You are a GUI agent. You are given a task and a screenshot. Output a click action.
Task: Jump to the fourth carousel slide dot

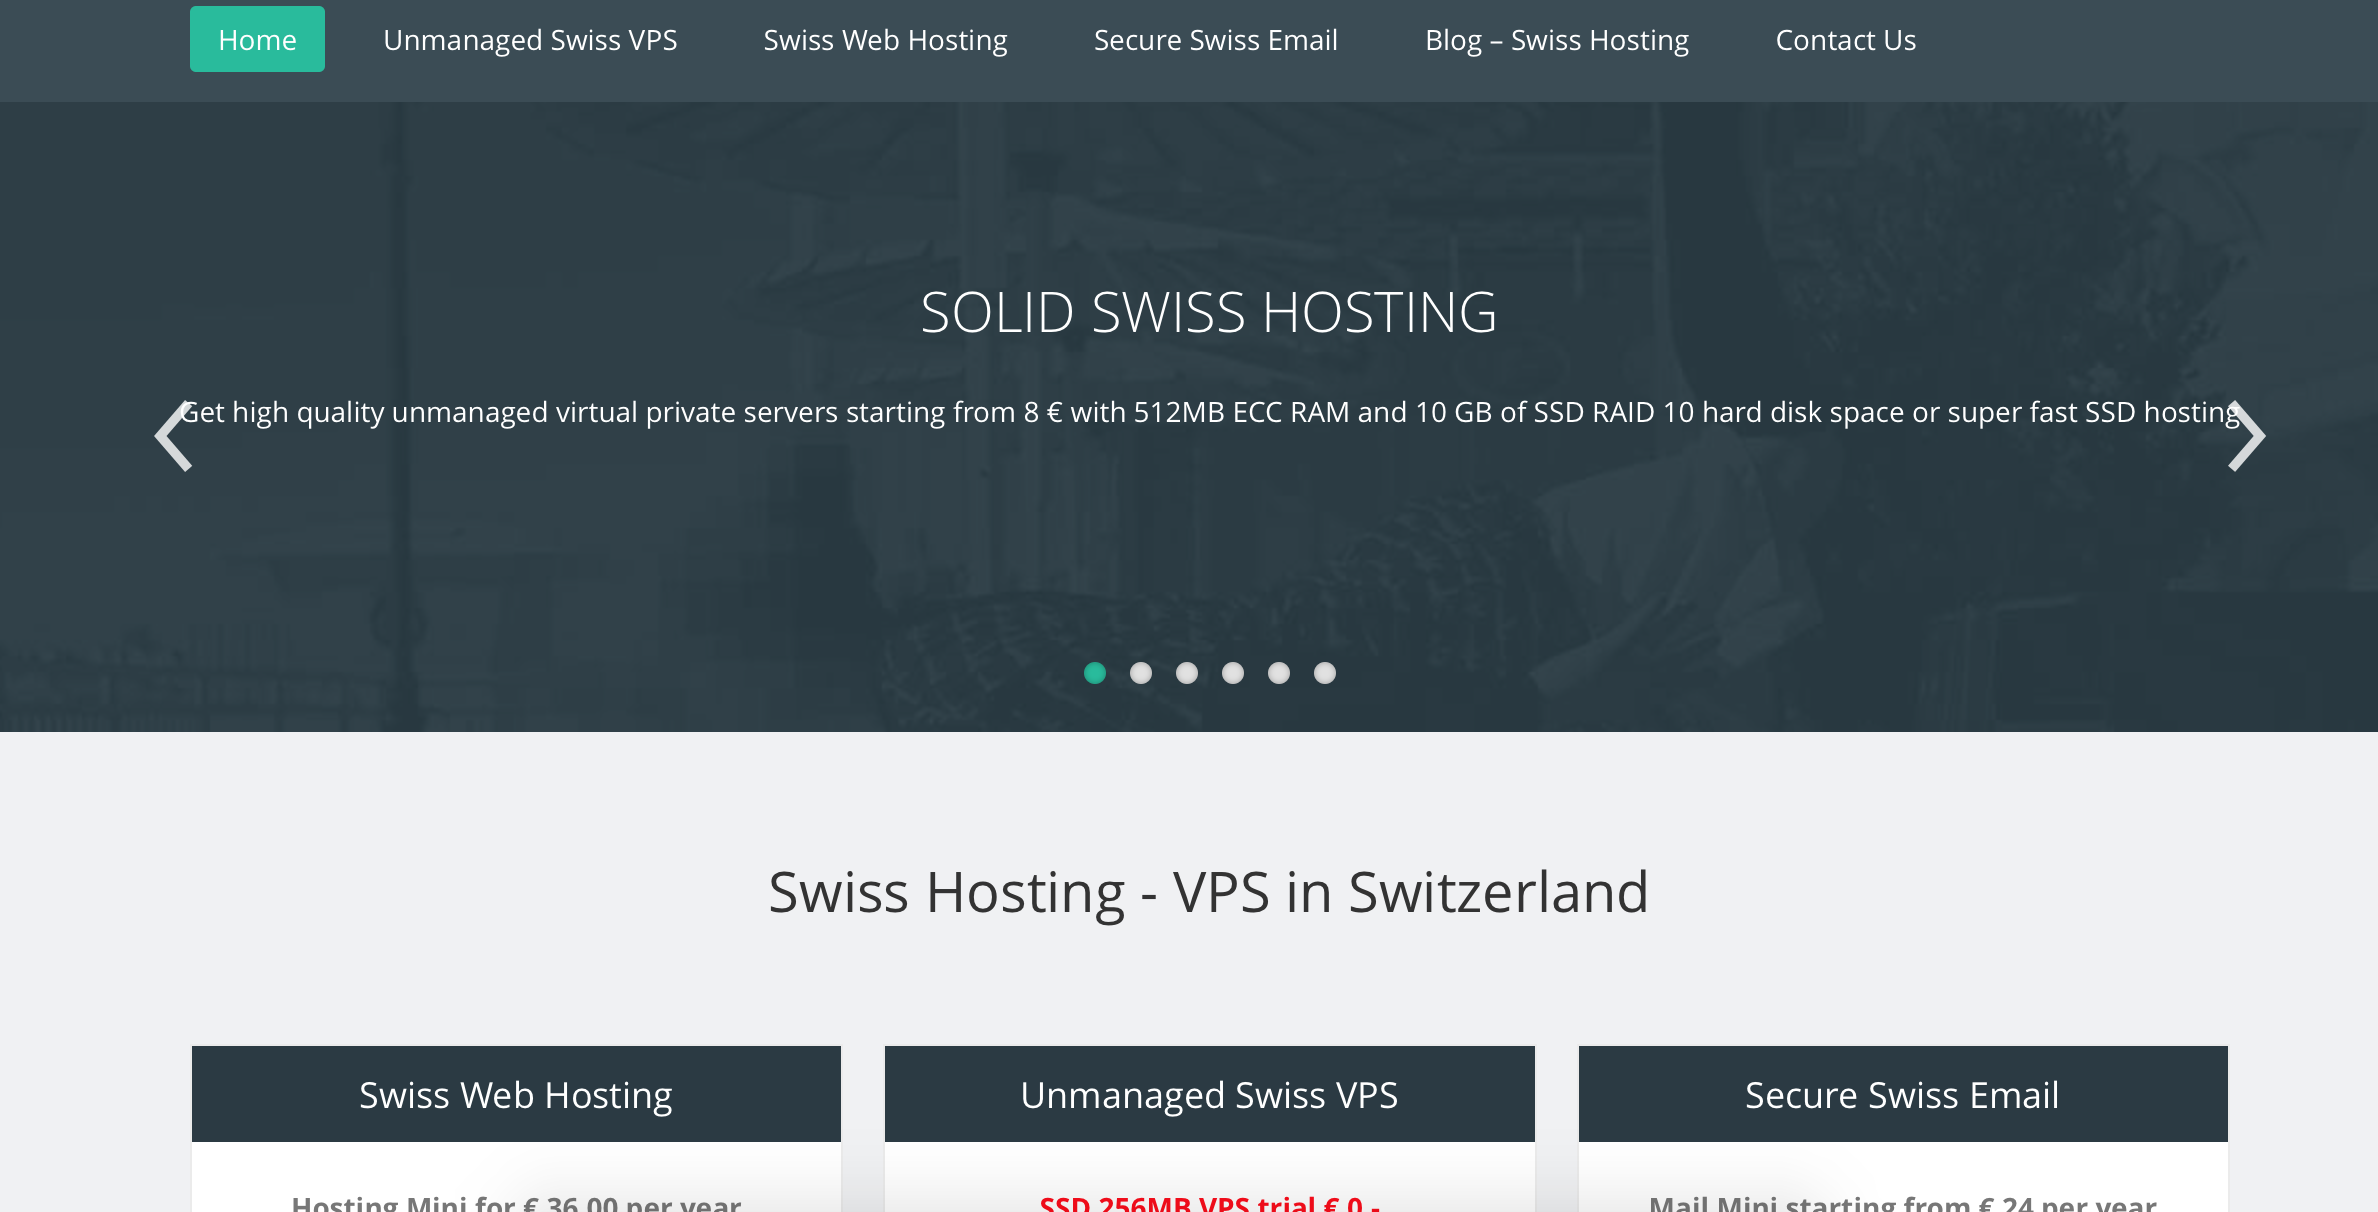click(1233, 673)
